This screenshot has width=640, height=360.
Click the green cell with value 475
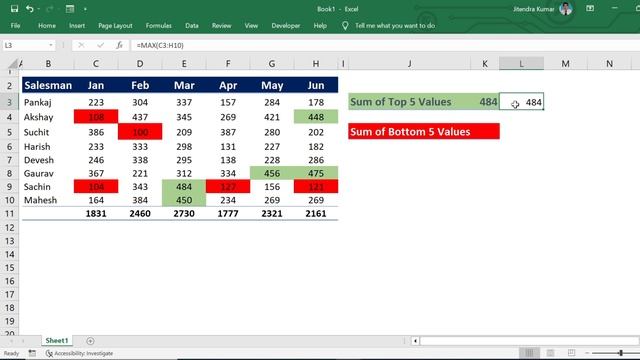click(316, 173)
